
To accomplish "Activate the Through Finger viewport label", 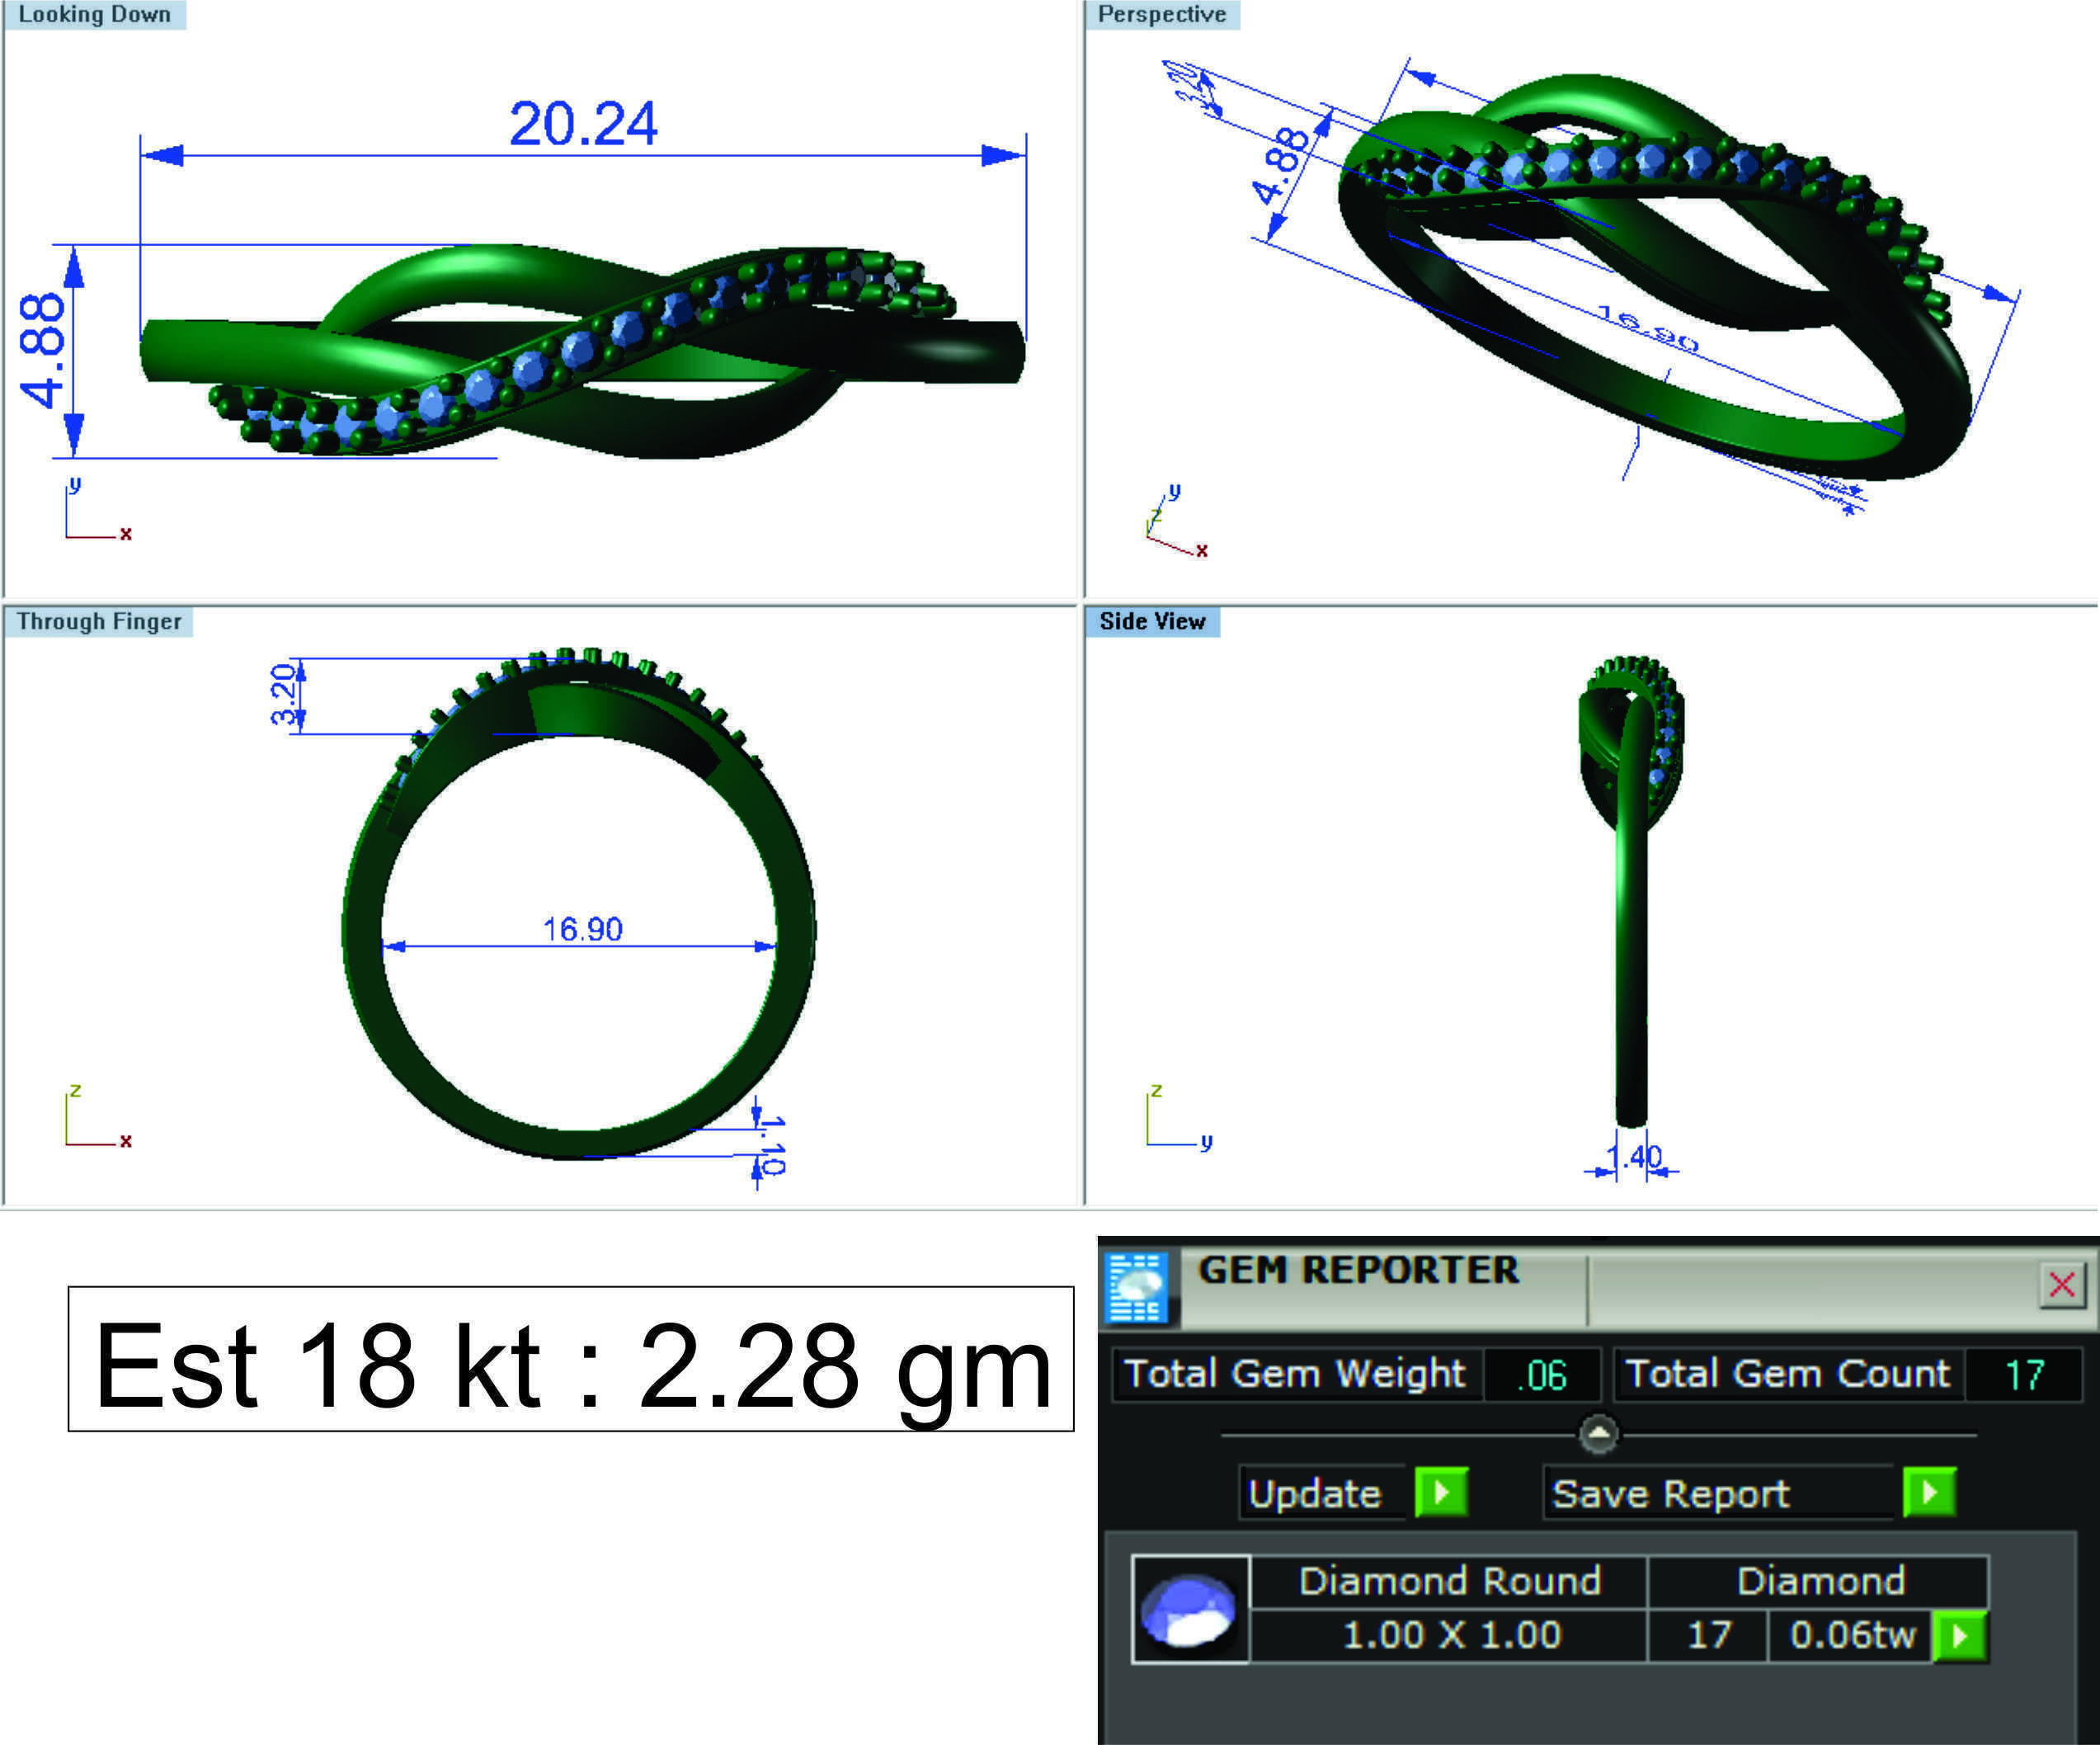I will tap(99, 621).
